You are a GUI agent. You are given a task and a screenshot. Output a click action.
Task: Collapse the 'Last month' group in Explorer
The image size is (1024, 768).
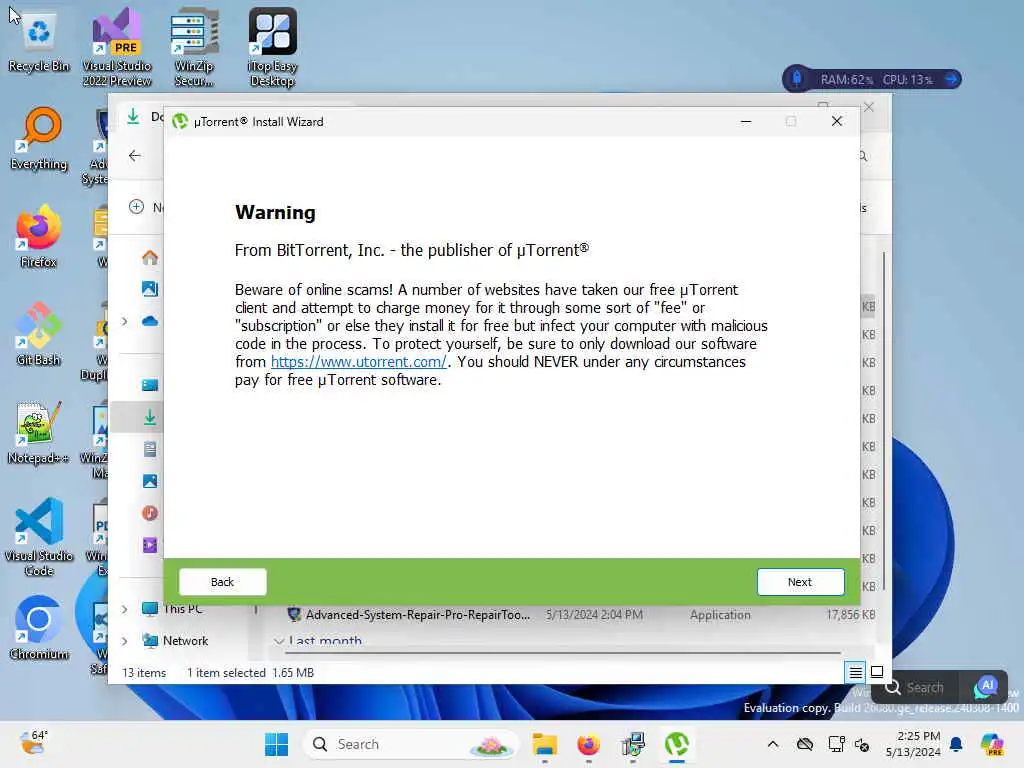coord(279,641)
